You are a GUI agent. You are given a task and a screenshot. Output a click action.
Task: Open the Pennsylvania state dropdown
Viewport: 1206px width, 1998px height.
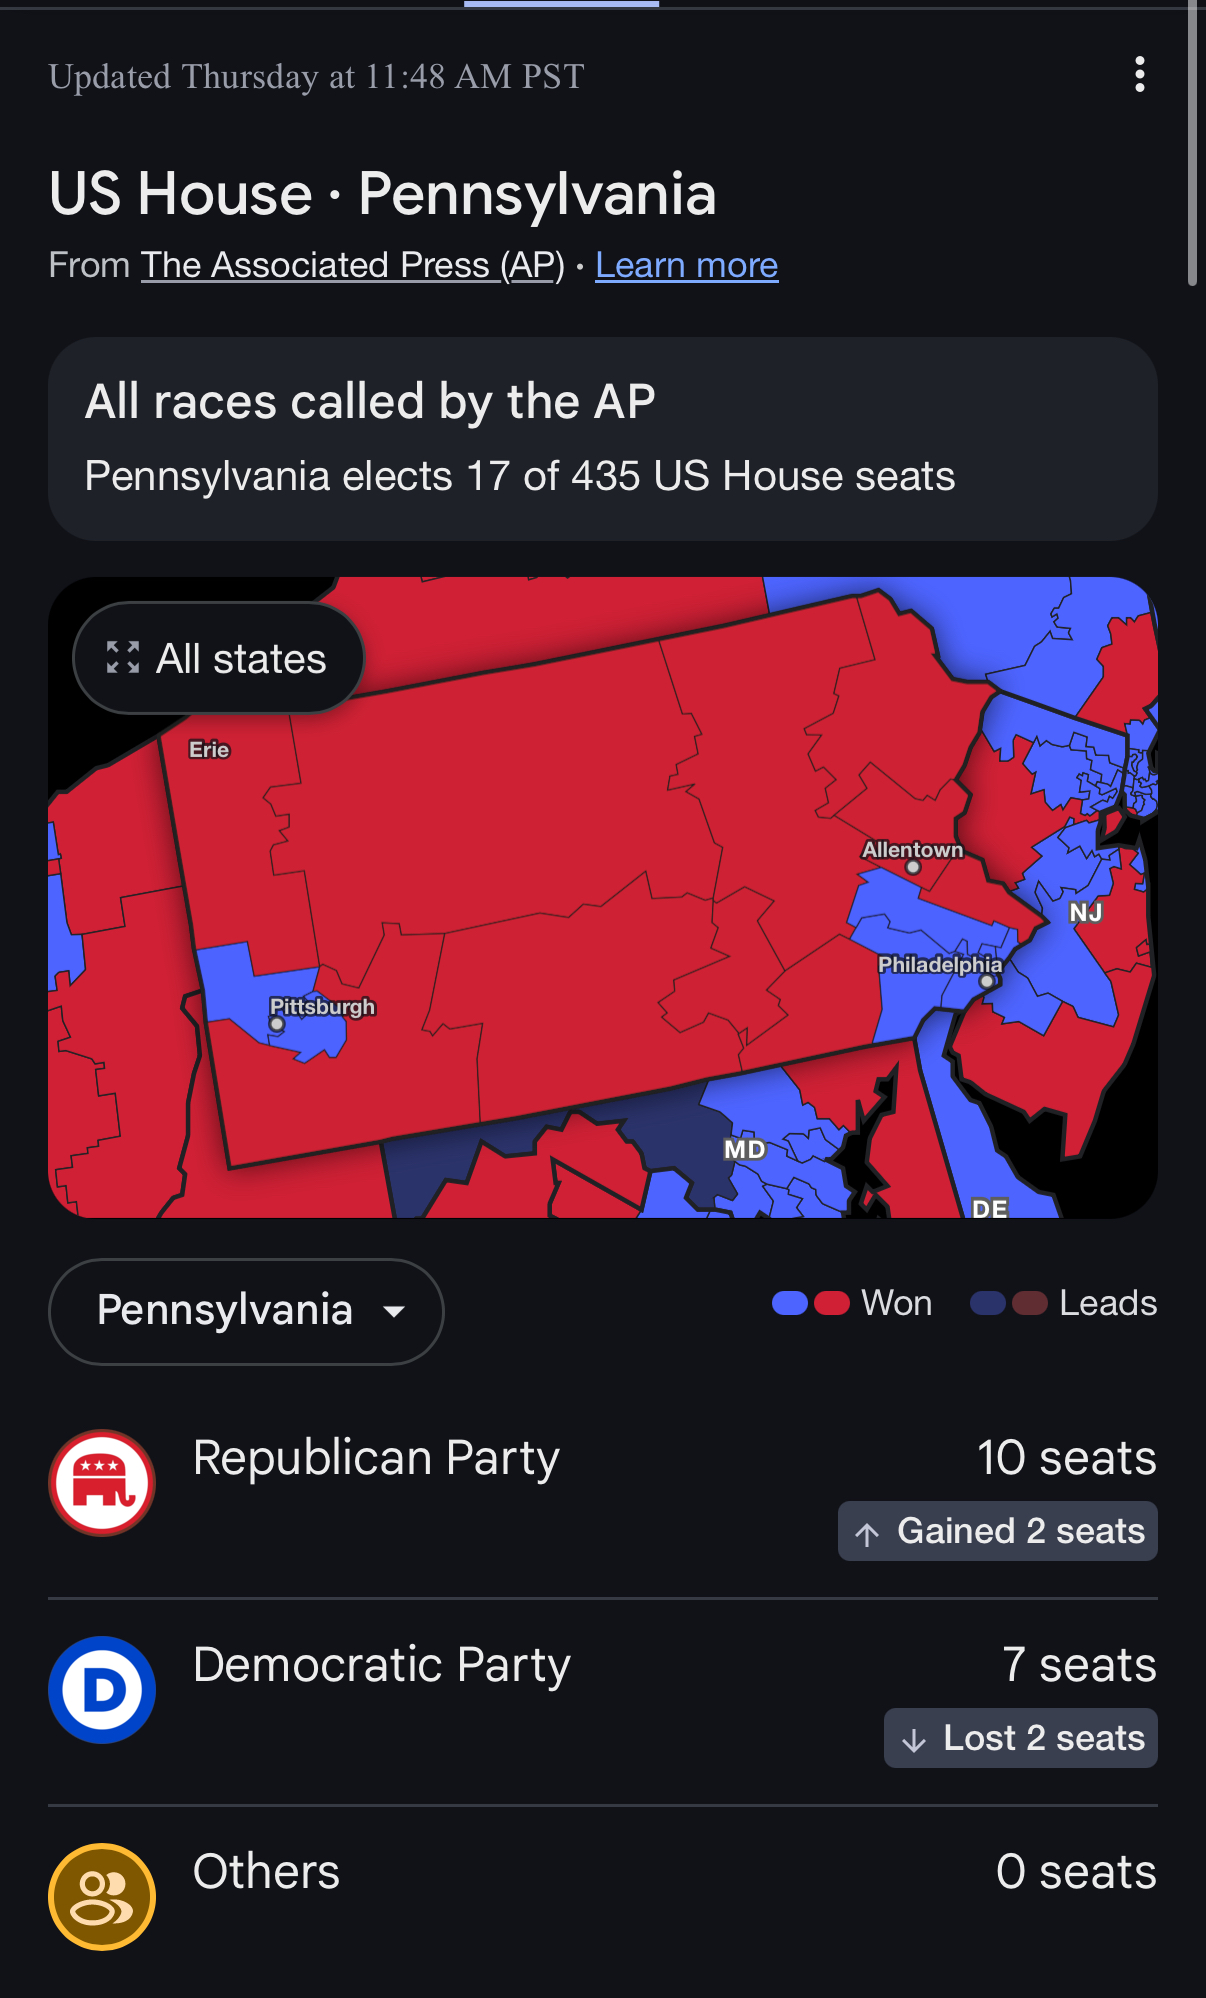[x=245, y=1311]
